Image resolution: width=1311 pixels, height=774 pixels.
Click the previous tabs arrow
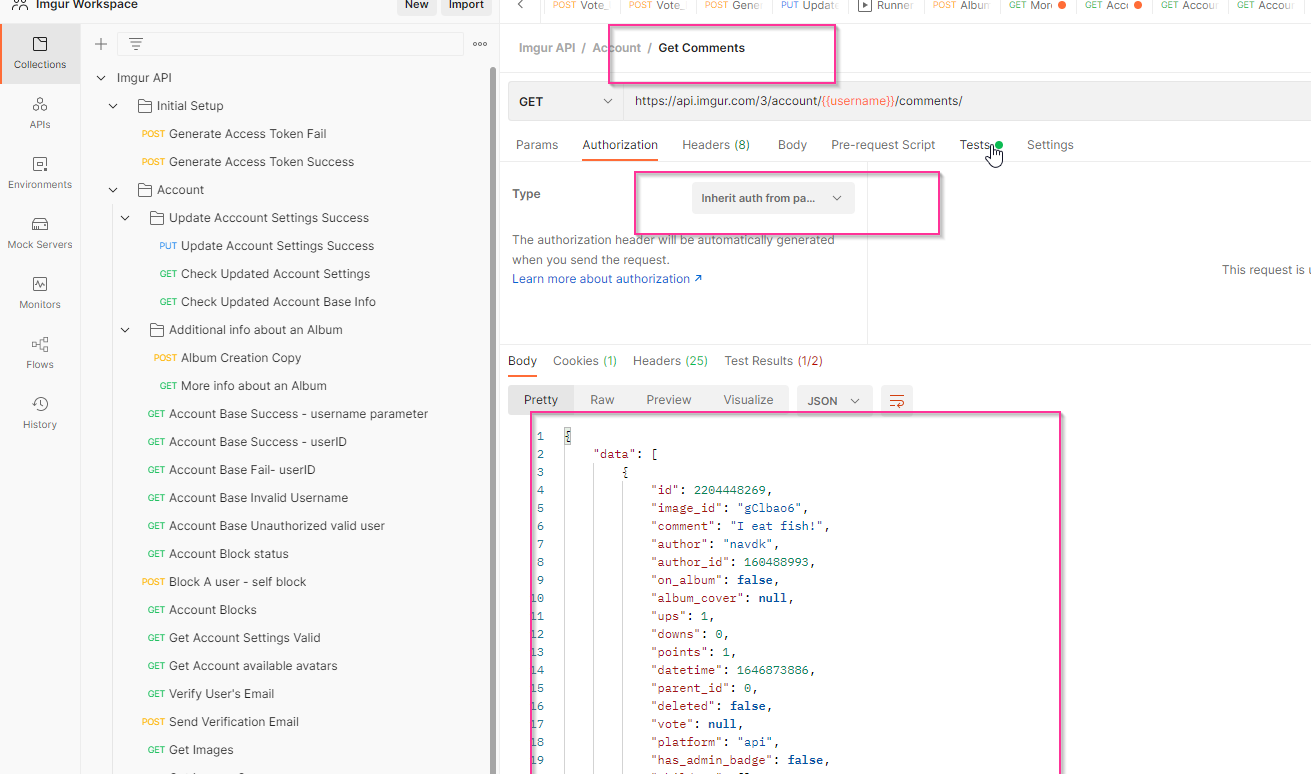tap(521, 5)
